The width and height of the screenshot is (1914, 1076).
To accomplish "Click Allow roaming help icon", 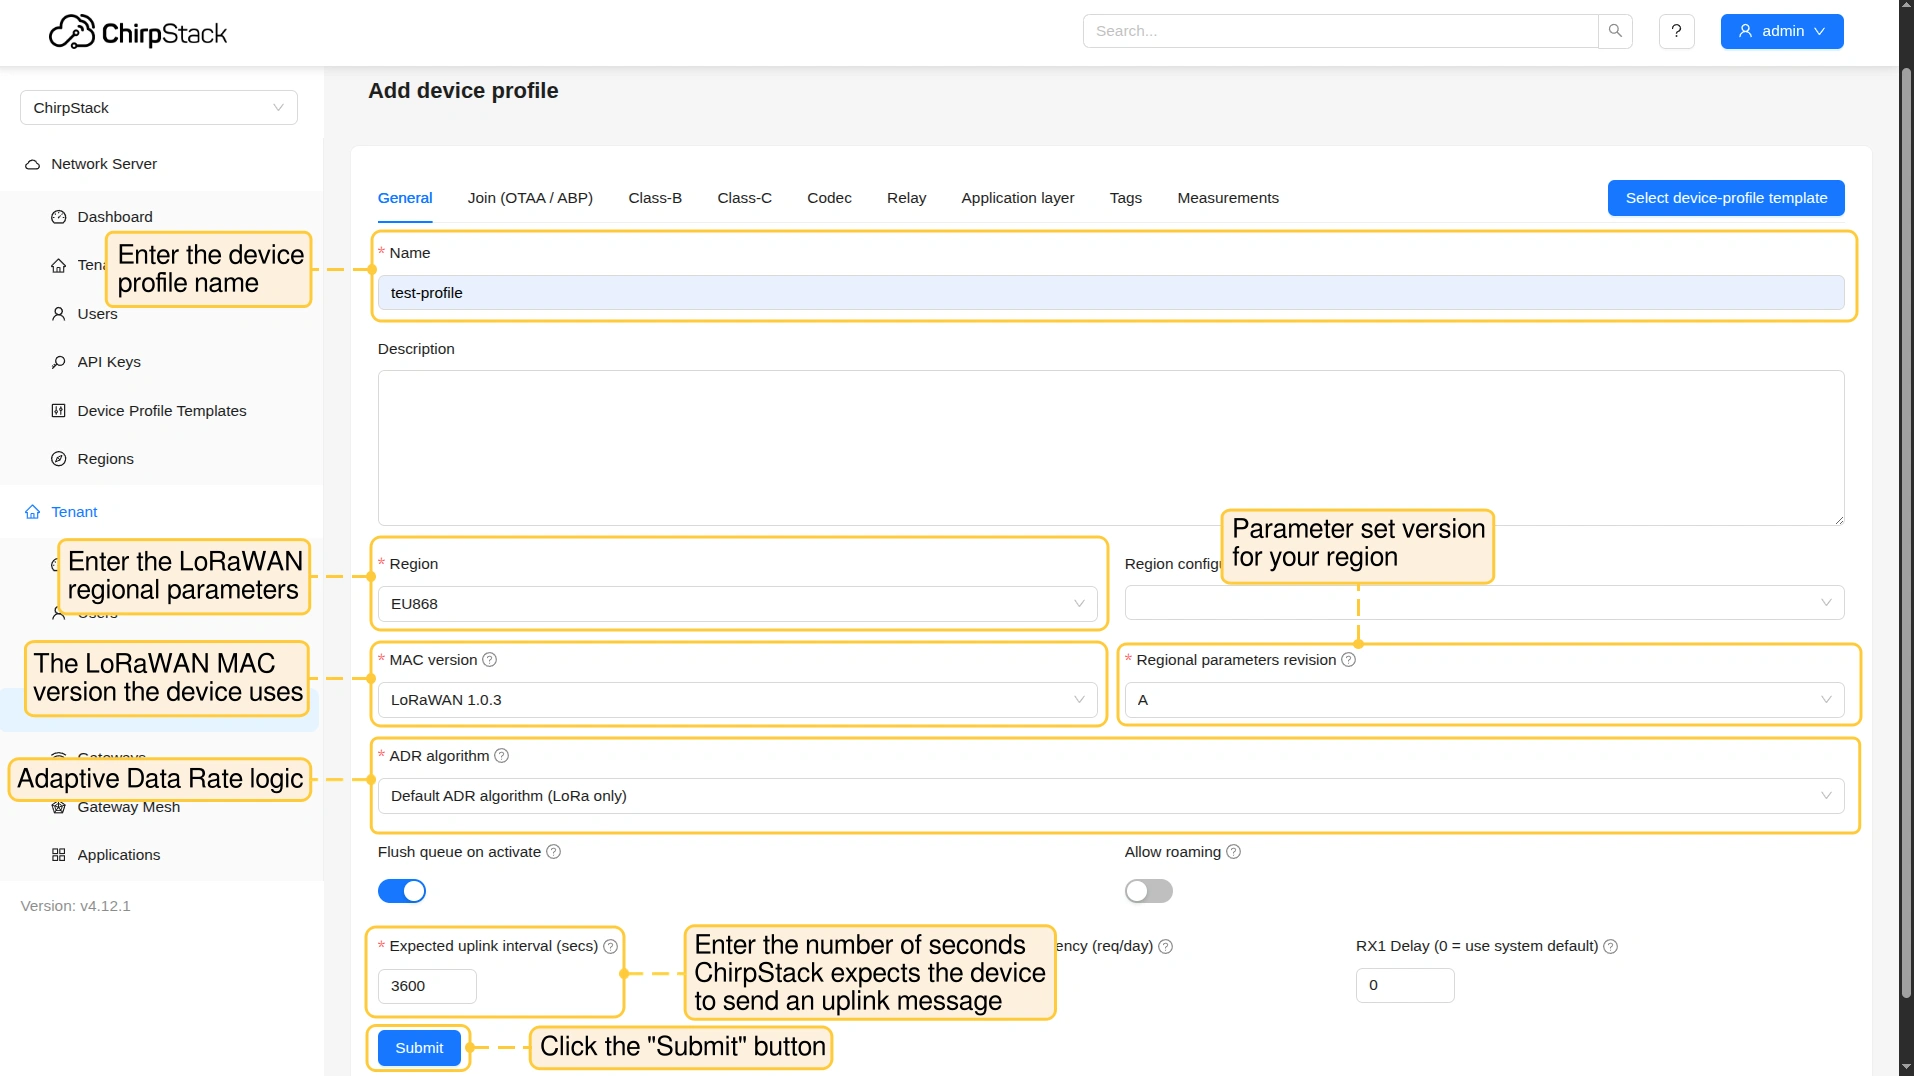I will click(x=1233, y=852).
